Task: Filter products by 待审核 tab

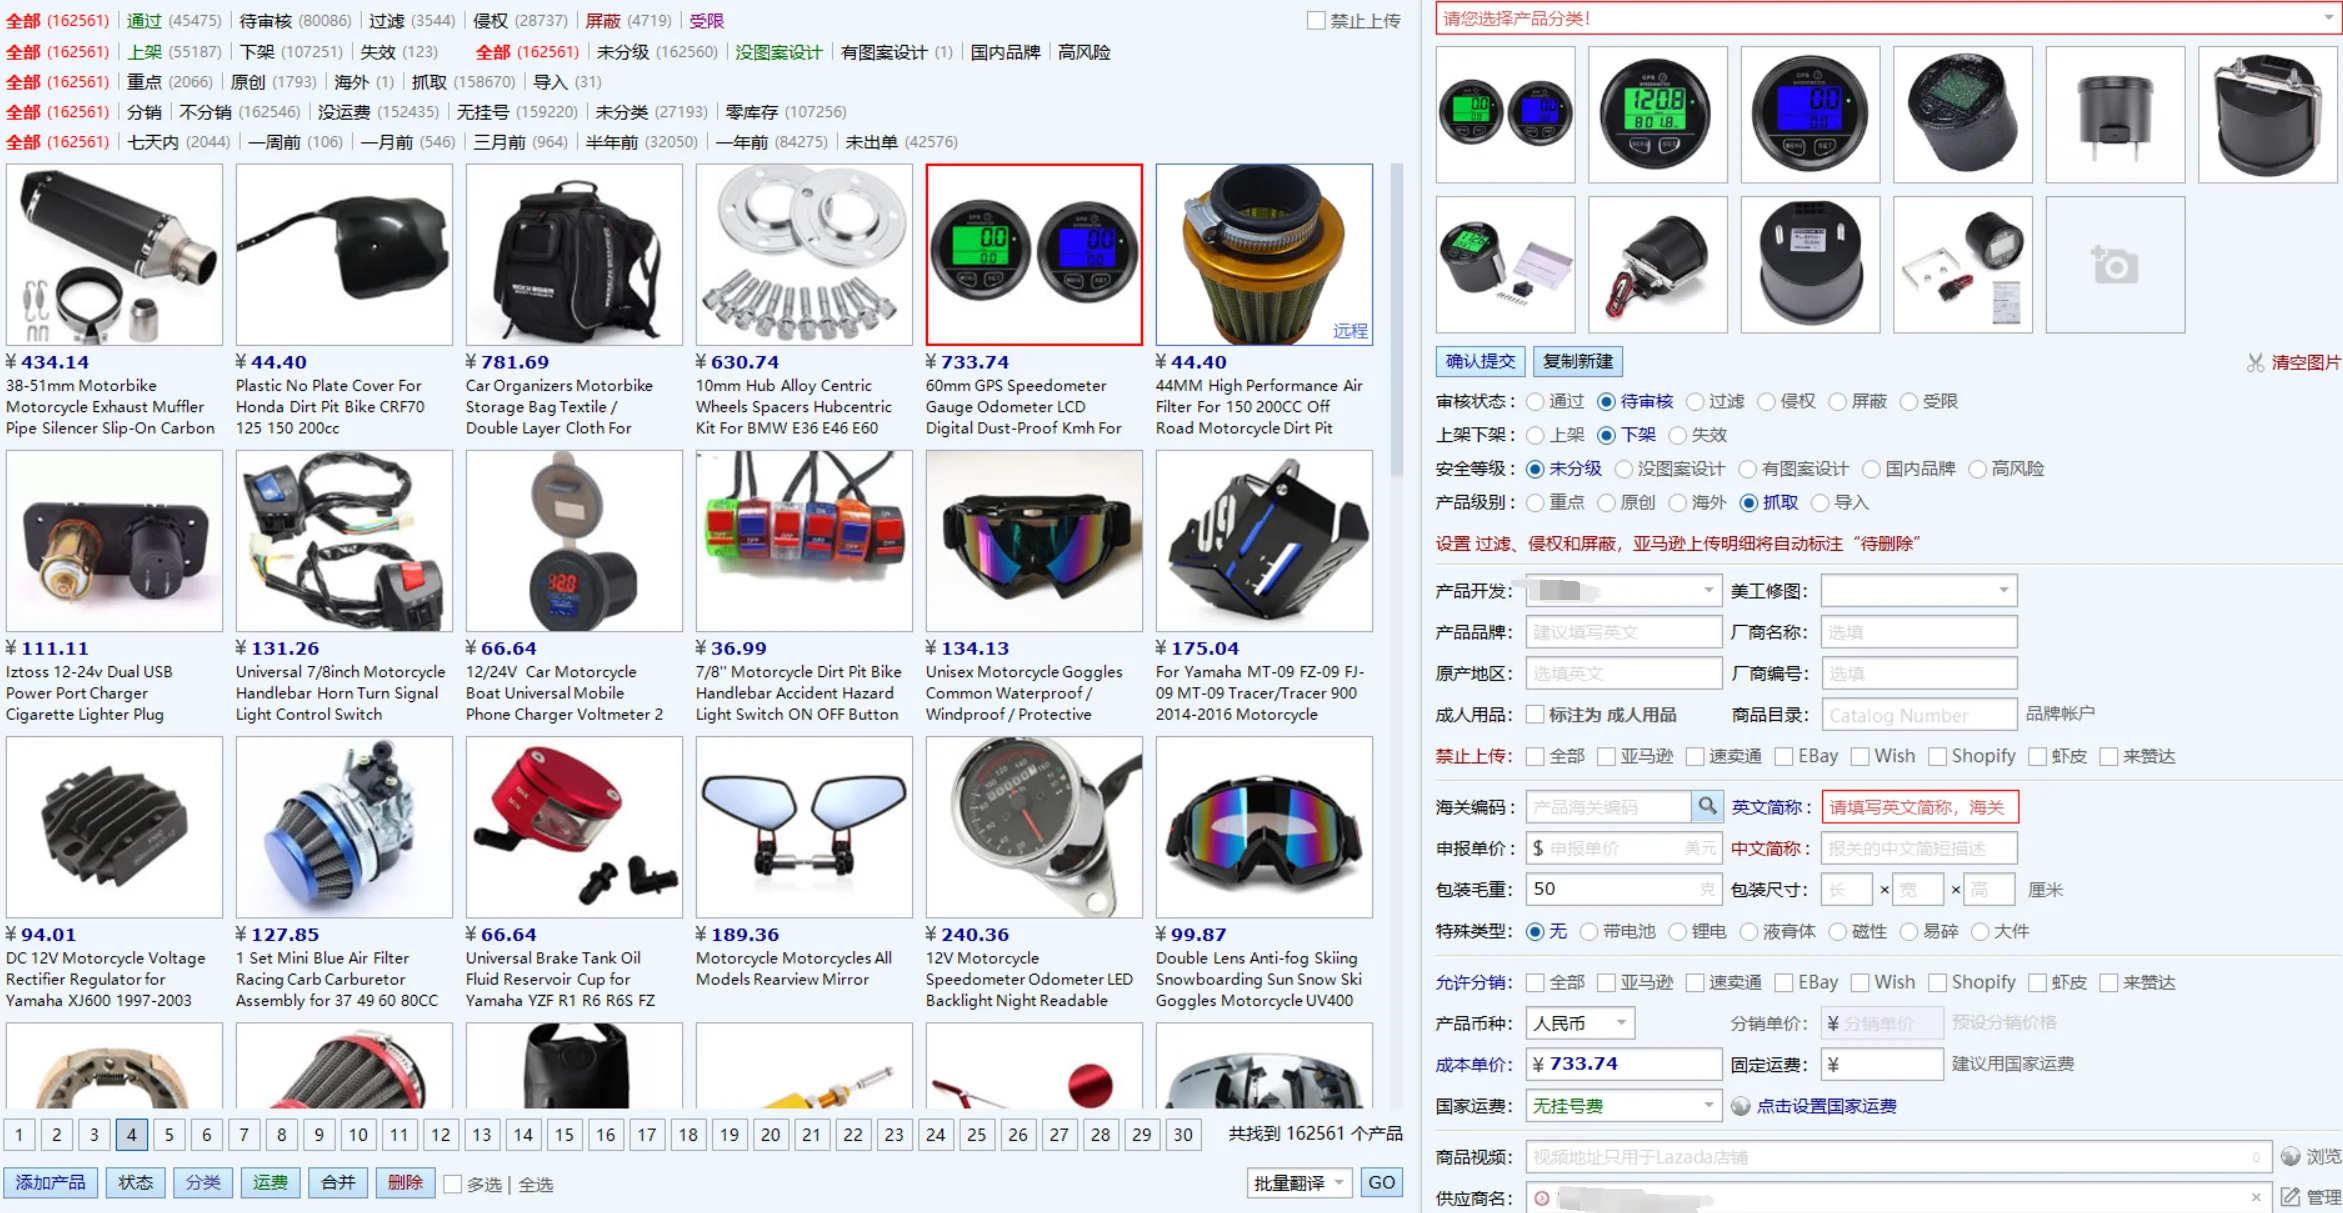Action: [x=265, y=21]
